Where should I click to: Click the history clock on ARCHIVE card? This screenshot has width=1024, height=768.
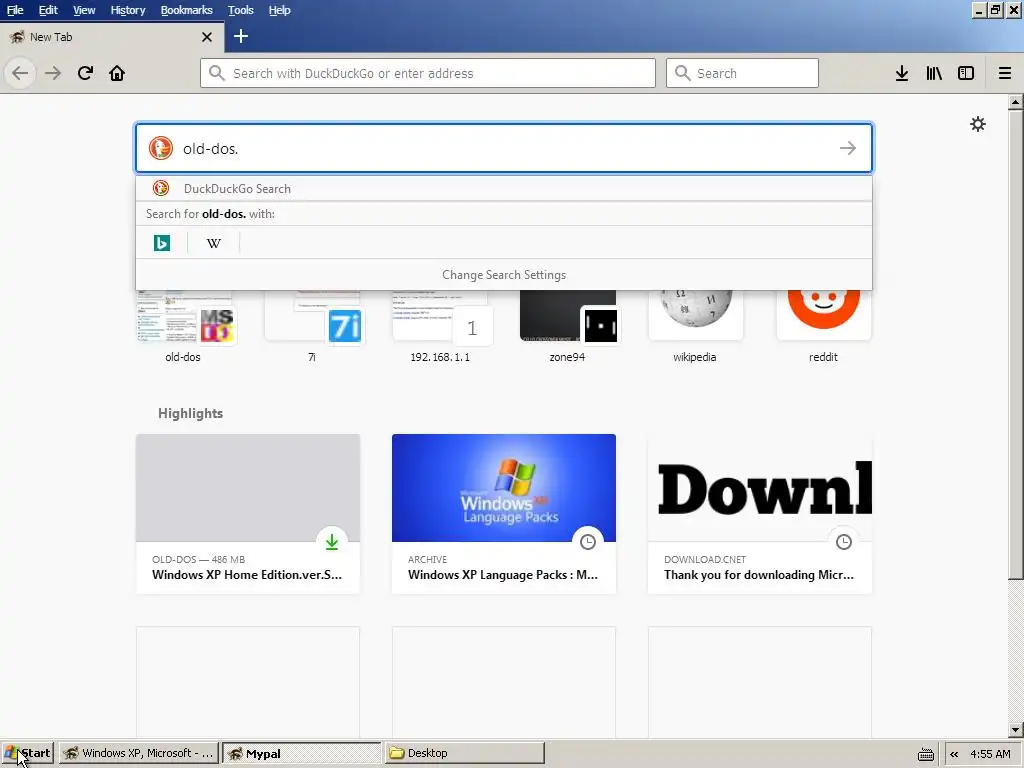[x=588, y=541]
